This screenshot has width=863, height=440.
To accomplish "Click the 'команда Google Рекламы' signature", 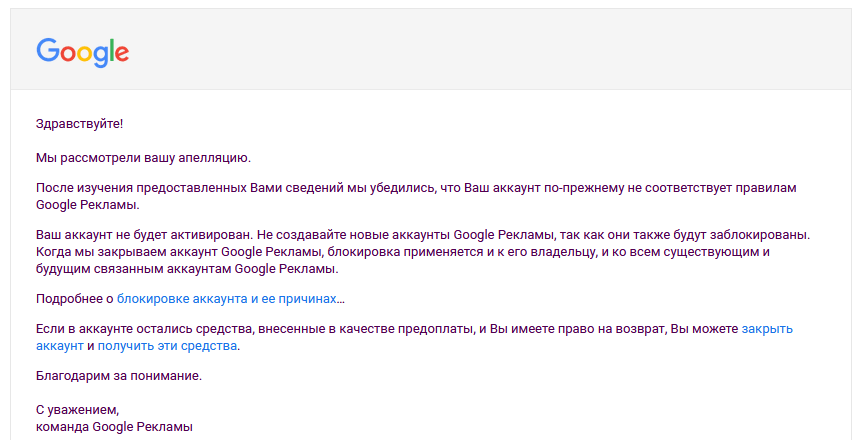I will 114,427.
